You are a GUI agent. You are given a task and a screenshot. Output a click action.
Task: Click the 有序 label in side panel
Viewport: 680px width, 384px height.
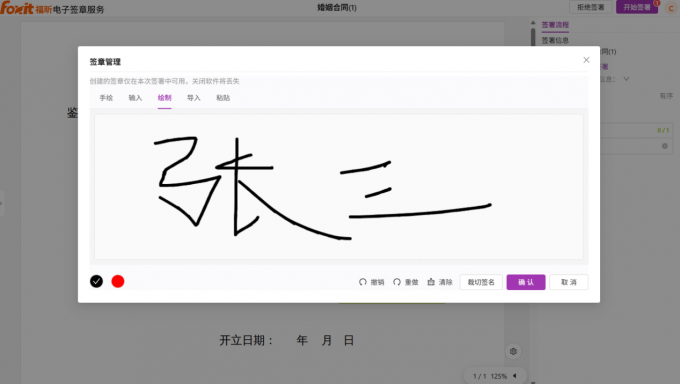[666, 96]
